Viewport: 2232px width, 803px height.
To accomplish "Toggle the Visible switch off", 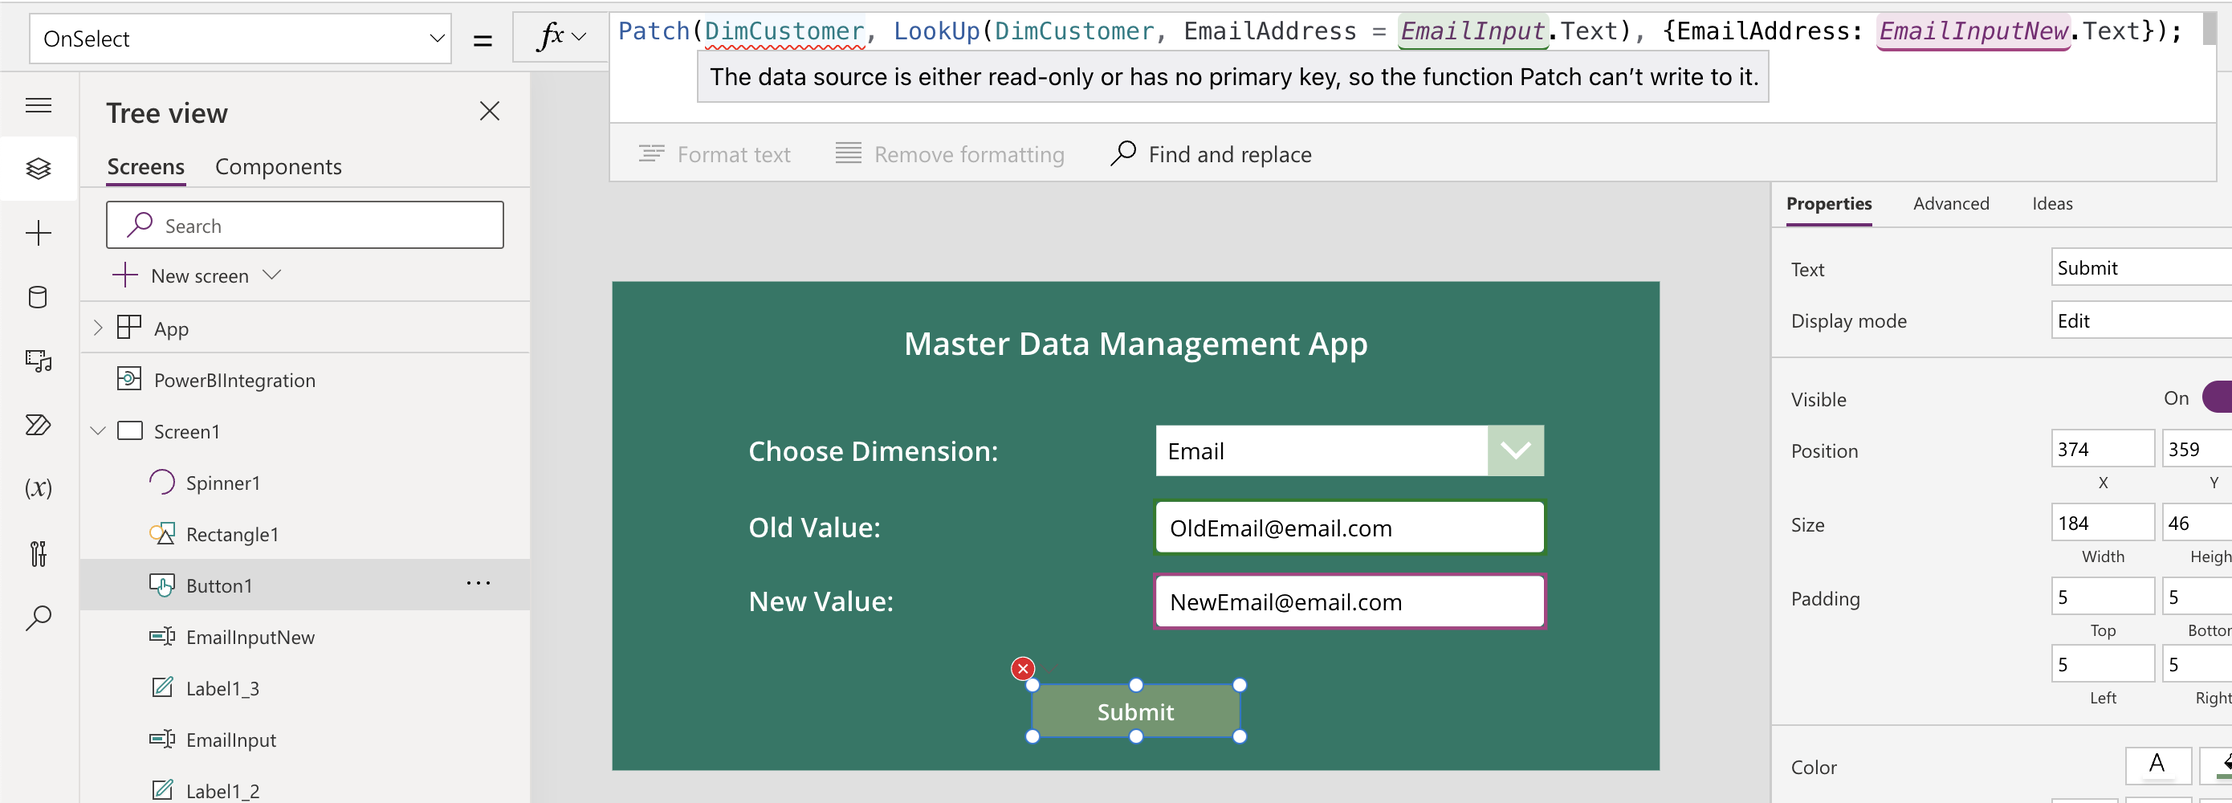I will (x=2216, y=397).
